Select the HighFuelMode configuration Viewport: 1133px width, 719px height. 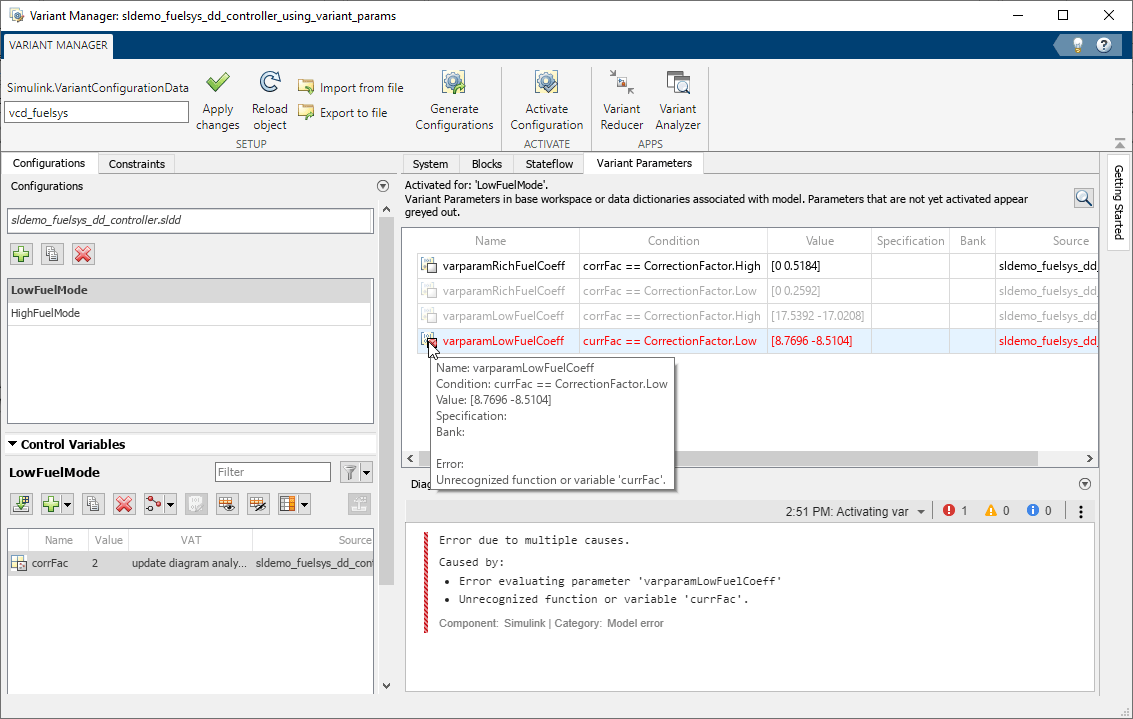(189, 313)
